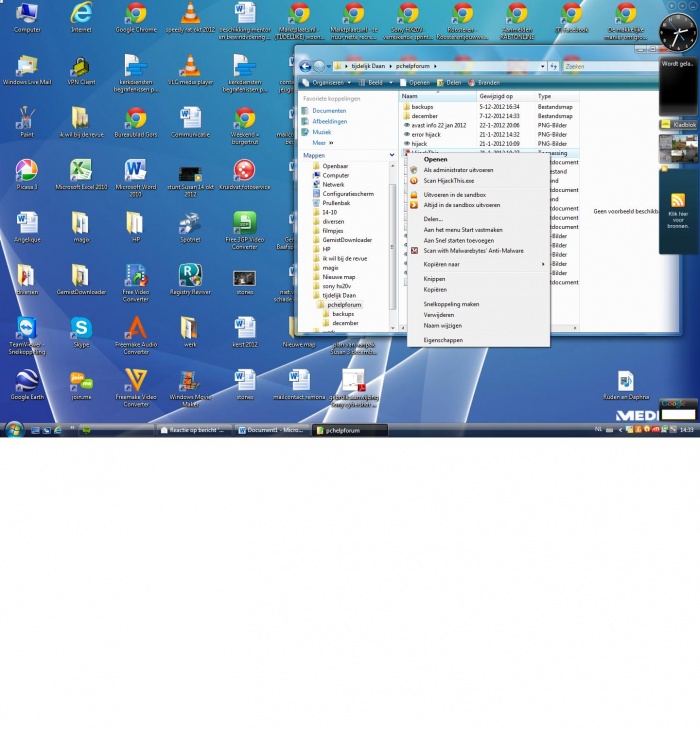Switch to Document1 Word taskbar button
The height and width of the screenshot is (729, 700).
pyautogui.click(x=272, y=430)
